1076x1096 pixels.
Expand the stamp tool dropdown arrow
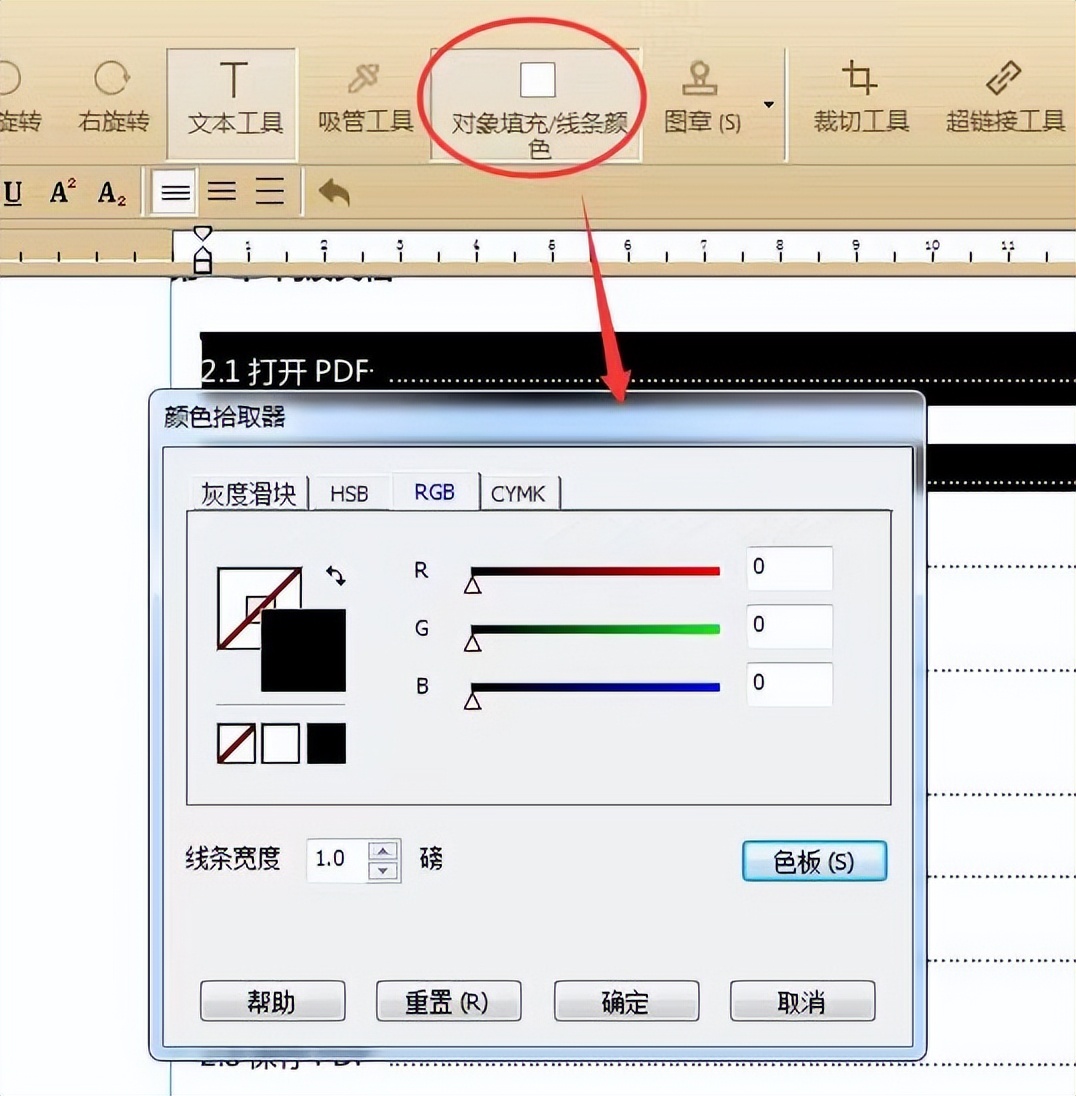768,105
